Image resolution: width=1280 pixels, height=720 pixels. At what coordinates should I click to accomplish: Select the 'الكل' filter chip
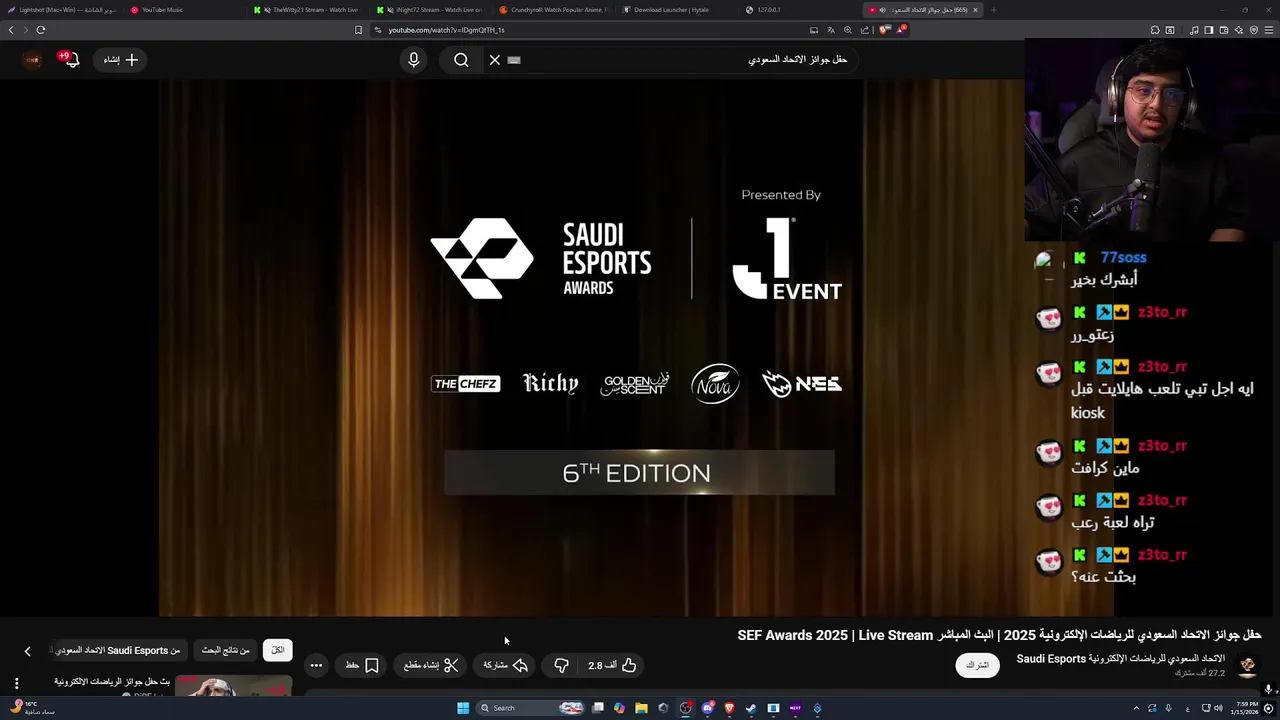coord(278,650)
